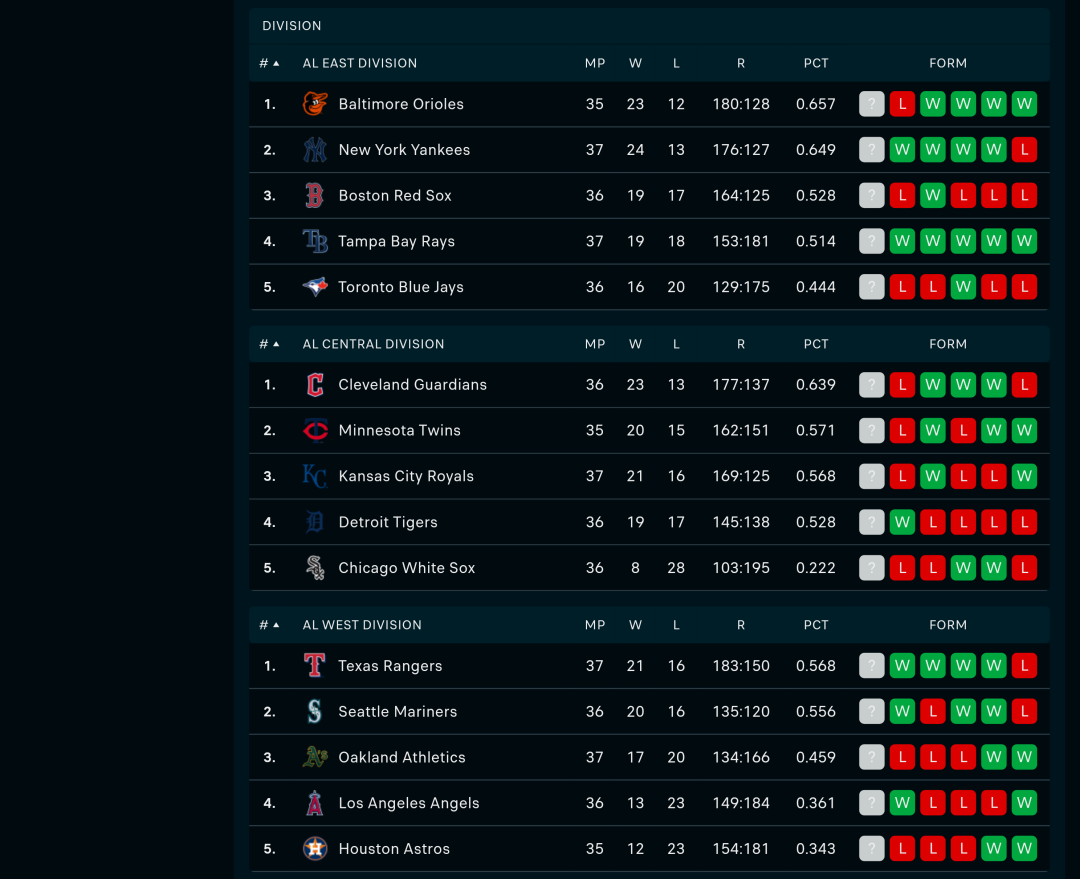Click Detroit Tigers' green win form badge
Image resolution: width=1080 pixels, height=879 pixels.
pyautogui.click(x=902, y=522)
